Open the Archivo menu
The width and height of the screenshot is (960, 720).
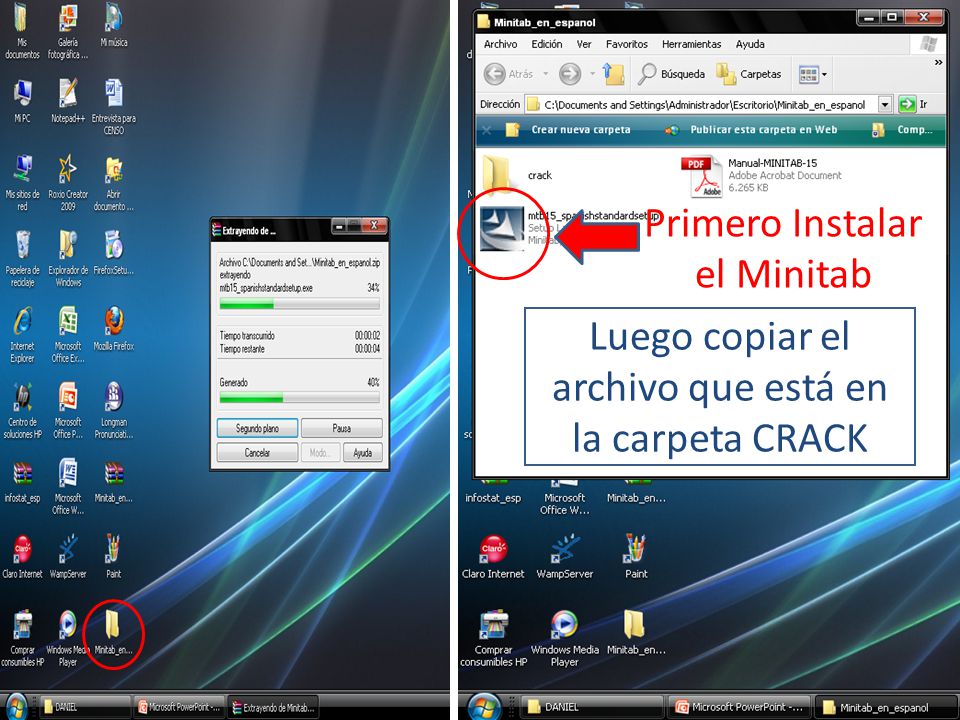[500, 44]
